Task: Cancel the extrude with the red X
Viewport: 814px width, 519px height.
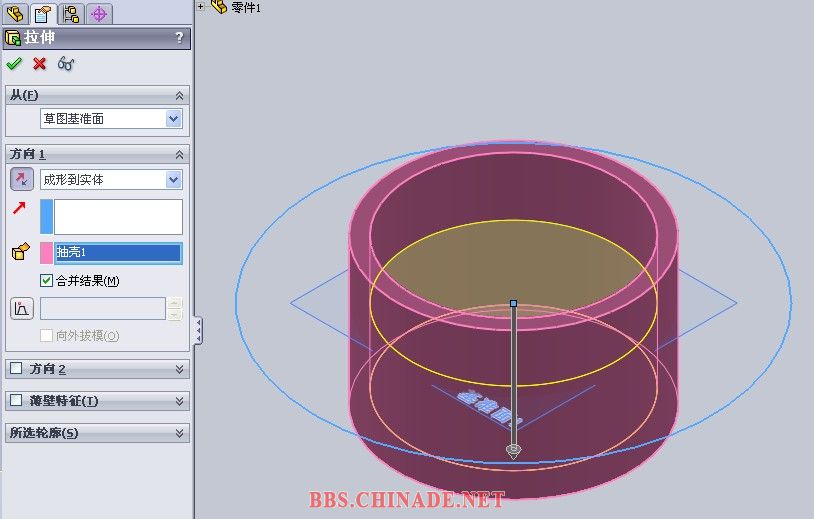Action: click(x=39, y=64)
